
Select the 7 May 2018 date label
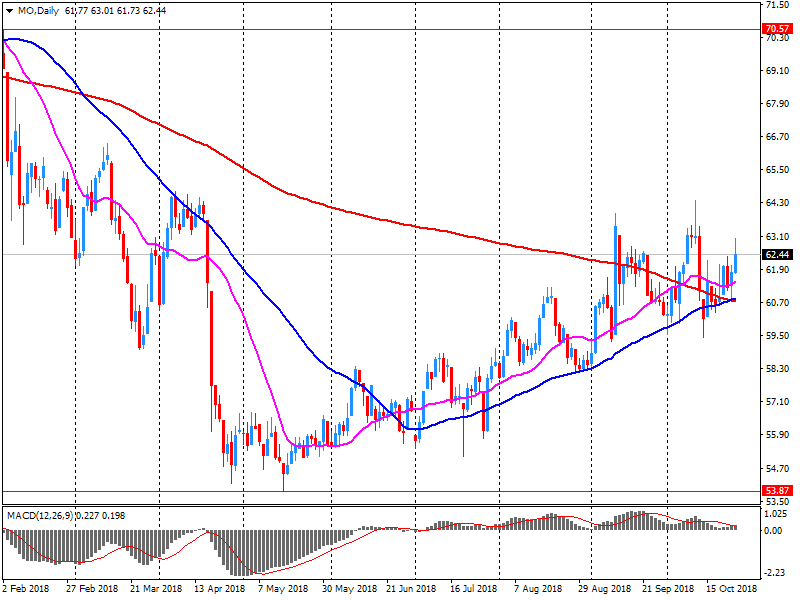click(283, 588)
